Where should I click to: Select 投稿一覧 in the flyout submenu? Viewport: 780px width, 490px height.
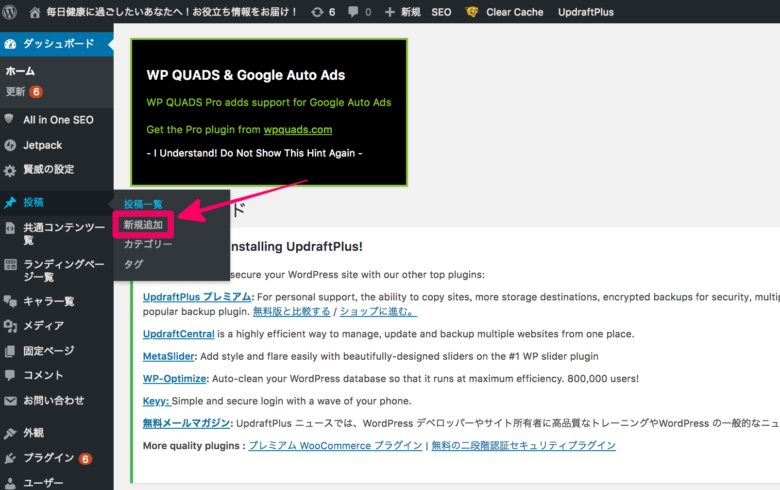[x=143, y=204]
